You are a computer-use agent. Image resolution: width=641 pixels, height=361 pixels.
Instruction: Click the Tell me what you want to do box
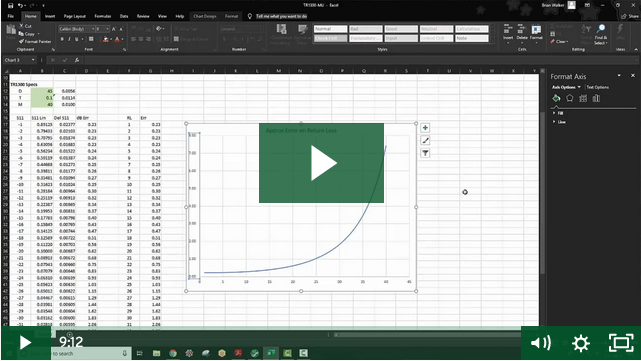pyautogui.click(x=281, y=16)
